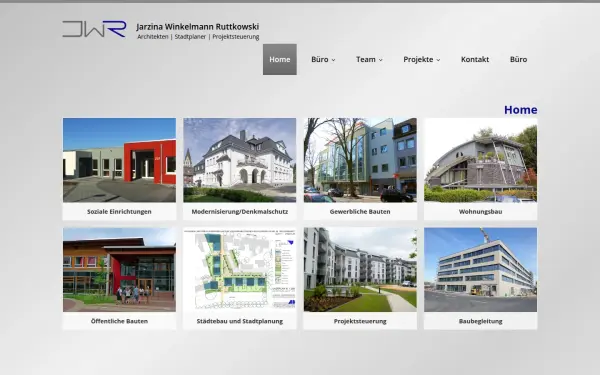Viewport: 600px width, 375px height.
Task: Go to the Kontakt page
Action: click(475, 59)
